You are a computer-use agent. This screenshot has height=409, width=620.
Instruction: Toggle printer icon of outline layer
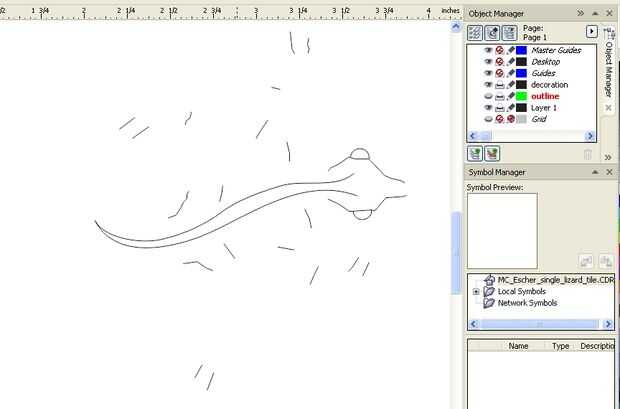tap(500, 96)
